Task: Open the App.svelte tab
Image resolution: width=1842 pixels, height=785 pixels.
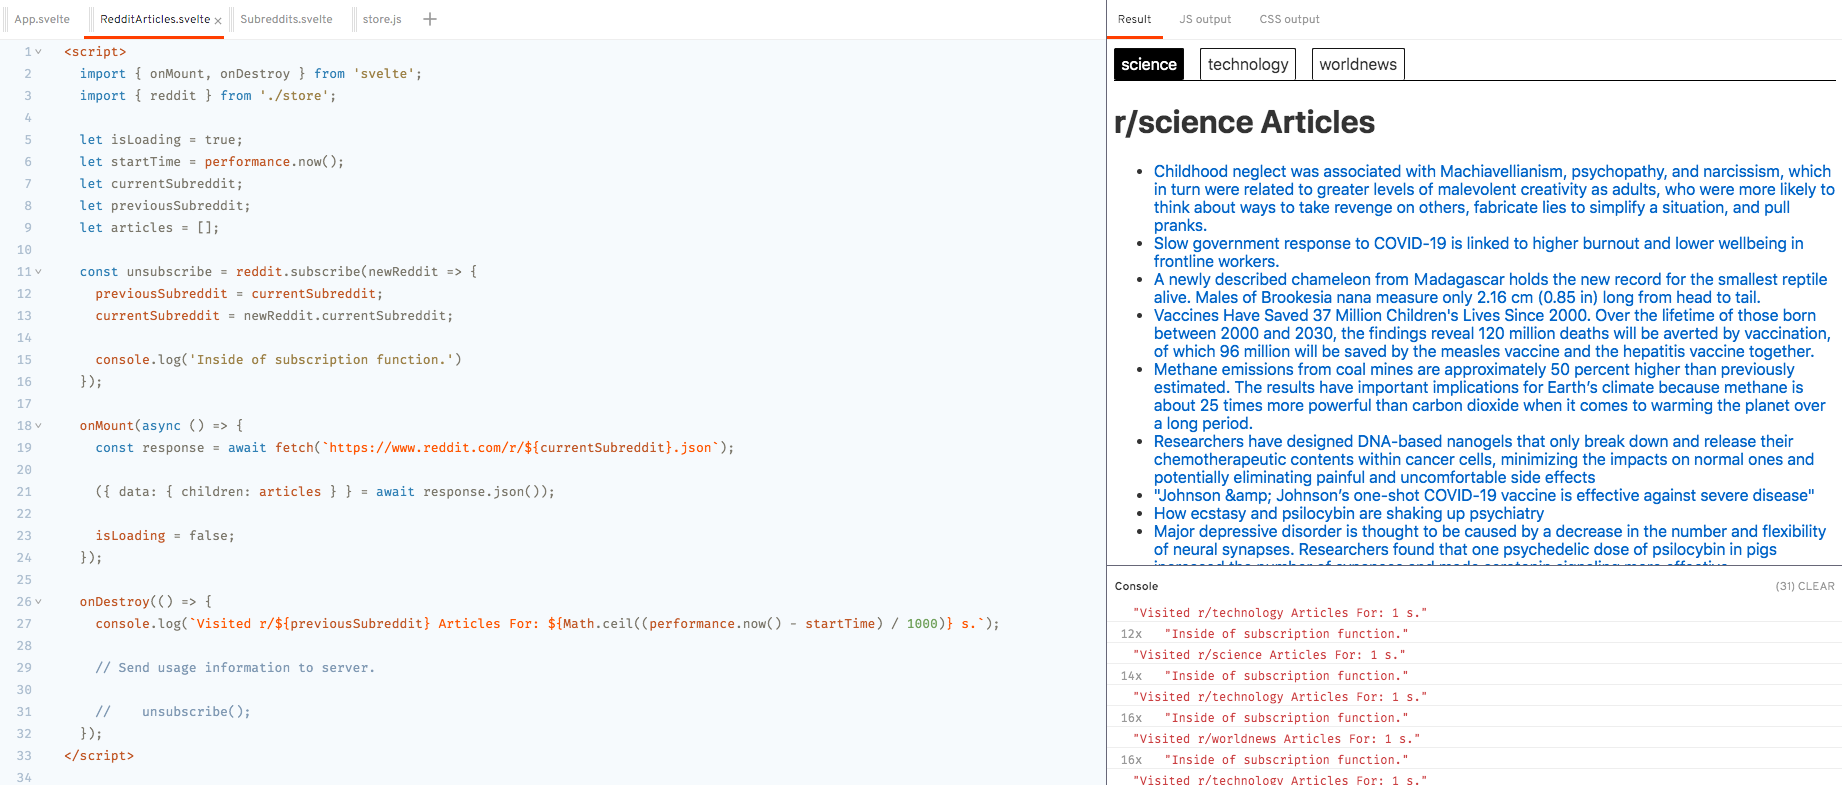Action: pos(42,19)
